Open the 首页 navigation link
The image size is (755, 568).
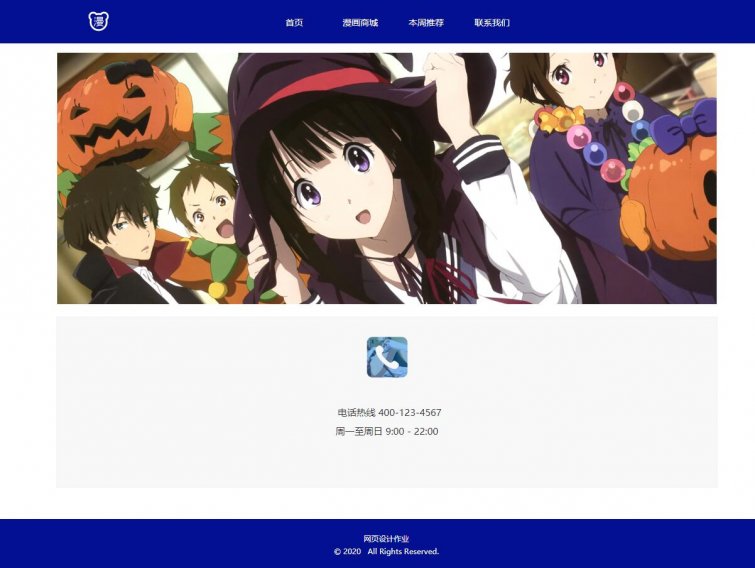[294, 23]
